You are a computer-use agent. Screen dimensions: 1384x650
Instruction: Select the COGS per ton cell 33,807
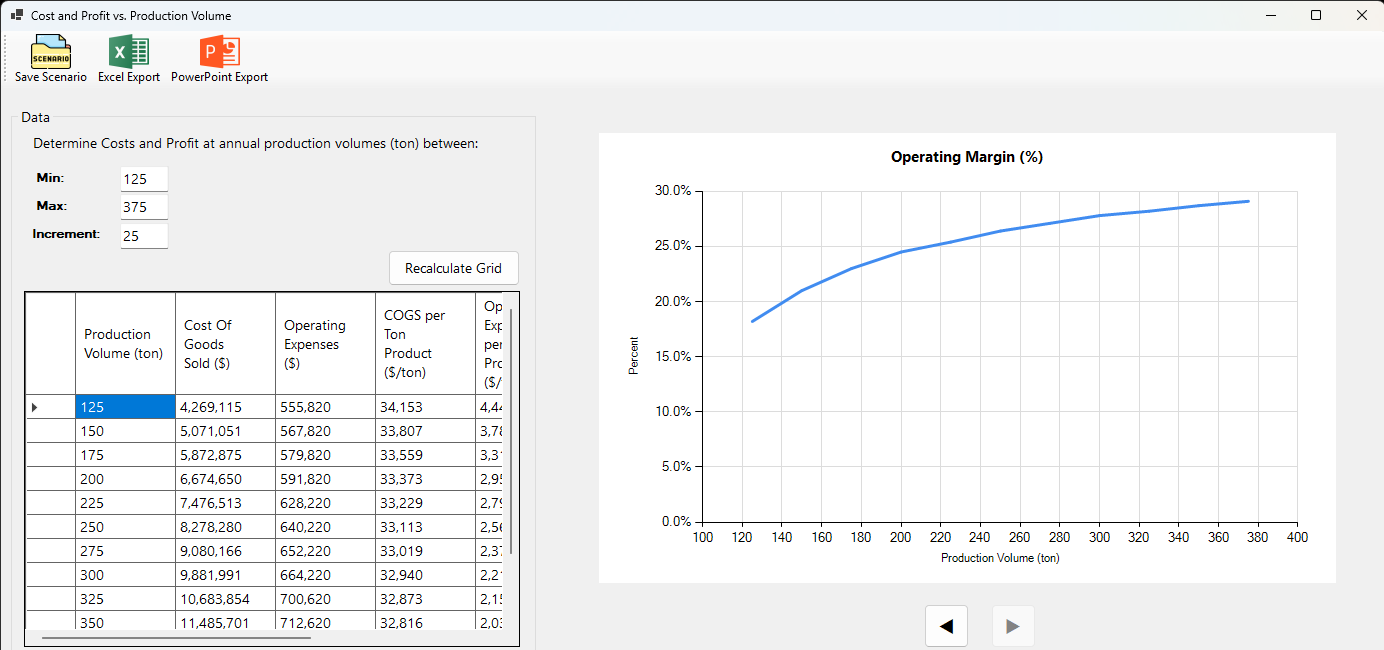click(x=425, y=431)
